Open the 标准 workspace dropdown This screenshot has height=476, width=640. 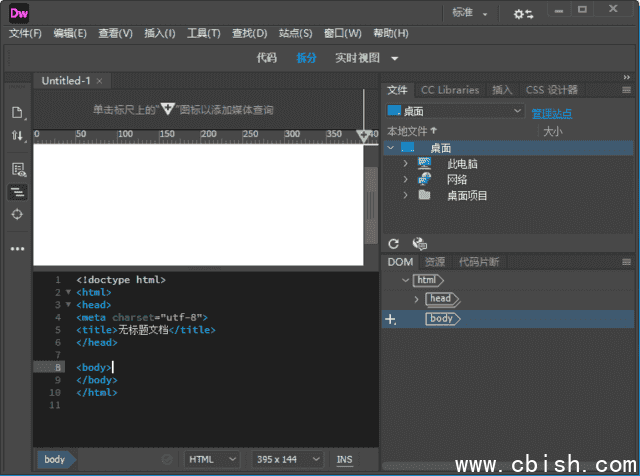click(x=470, y=13)
